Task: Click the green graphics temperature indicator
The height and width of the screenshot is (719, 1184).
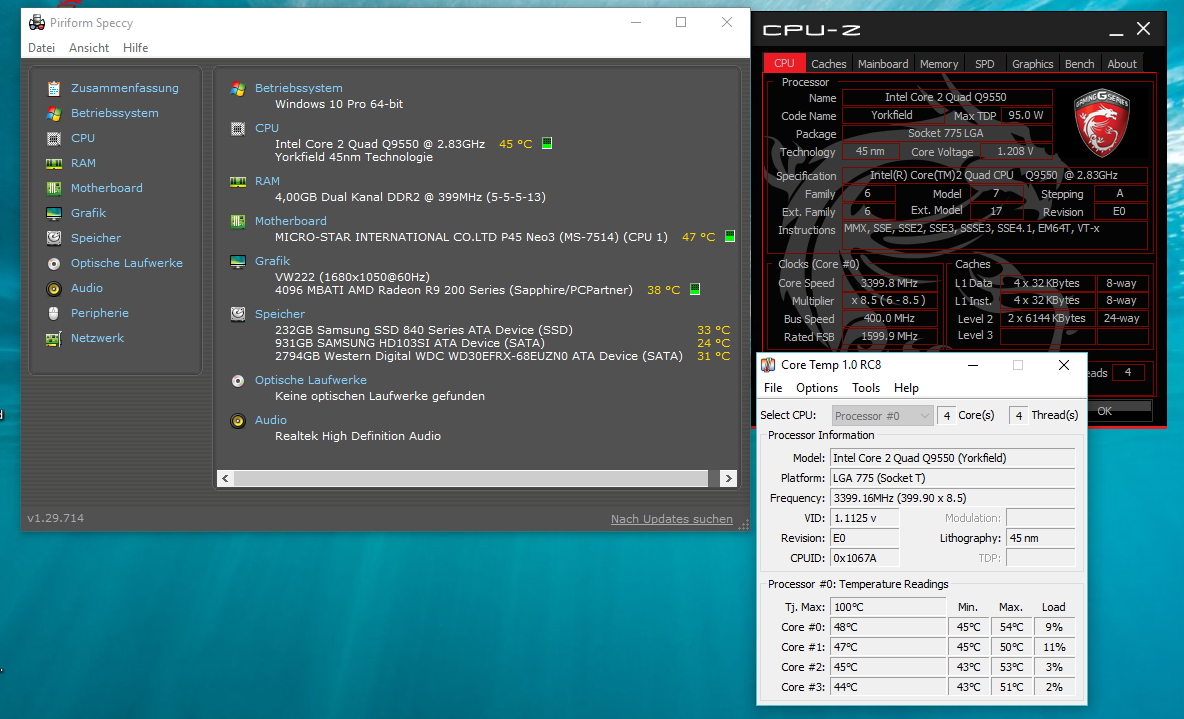Action: (695, 289)
